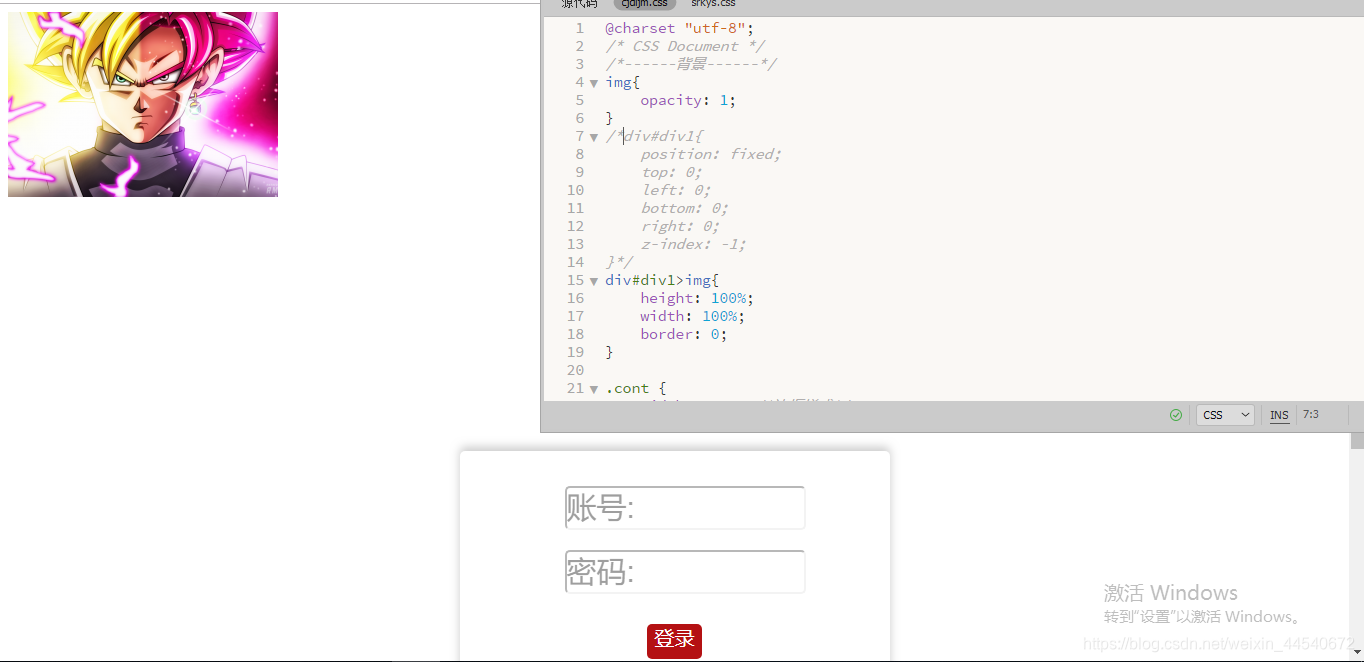This screenshot has height=662, width=1364.
Task: Click the 'left: 0;' commented line
Action: 676,190
